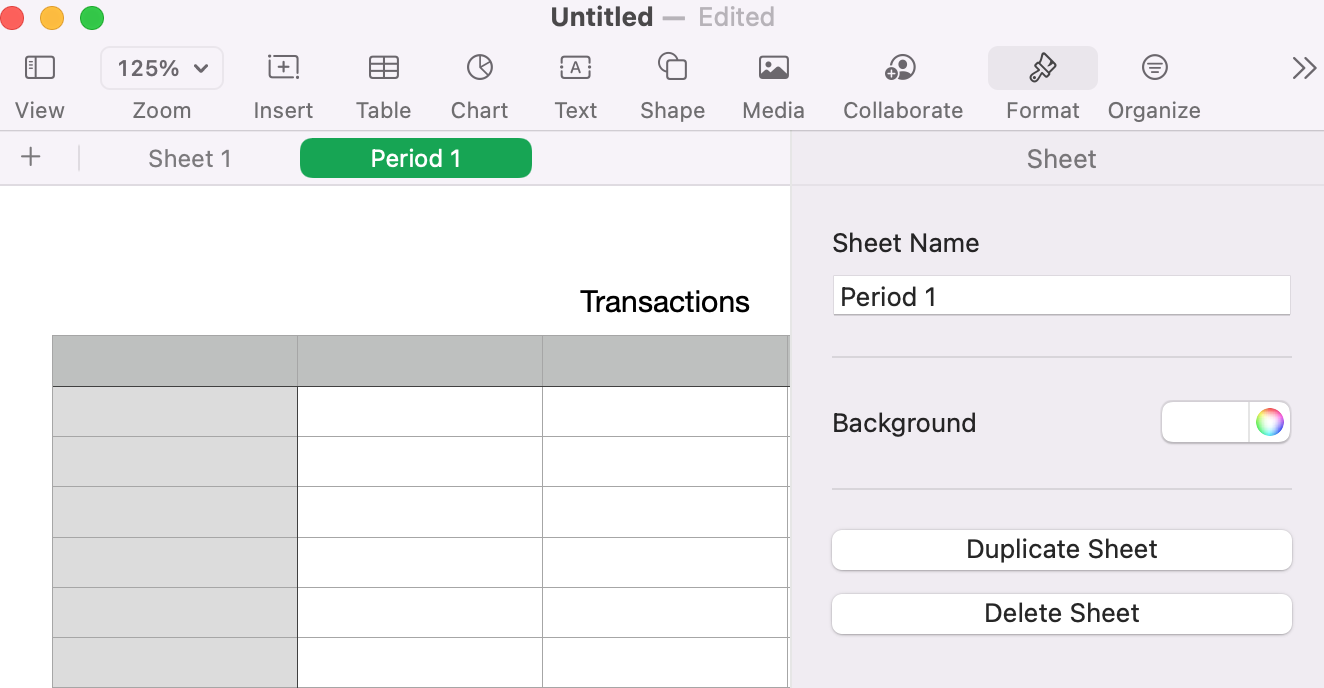Click the Duplicate Sheet button
The image size is (1324, 688).
(x=1061, y=550)
